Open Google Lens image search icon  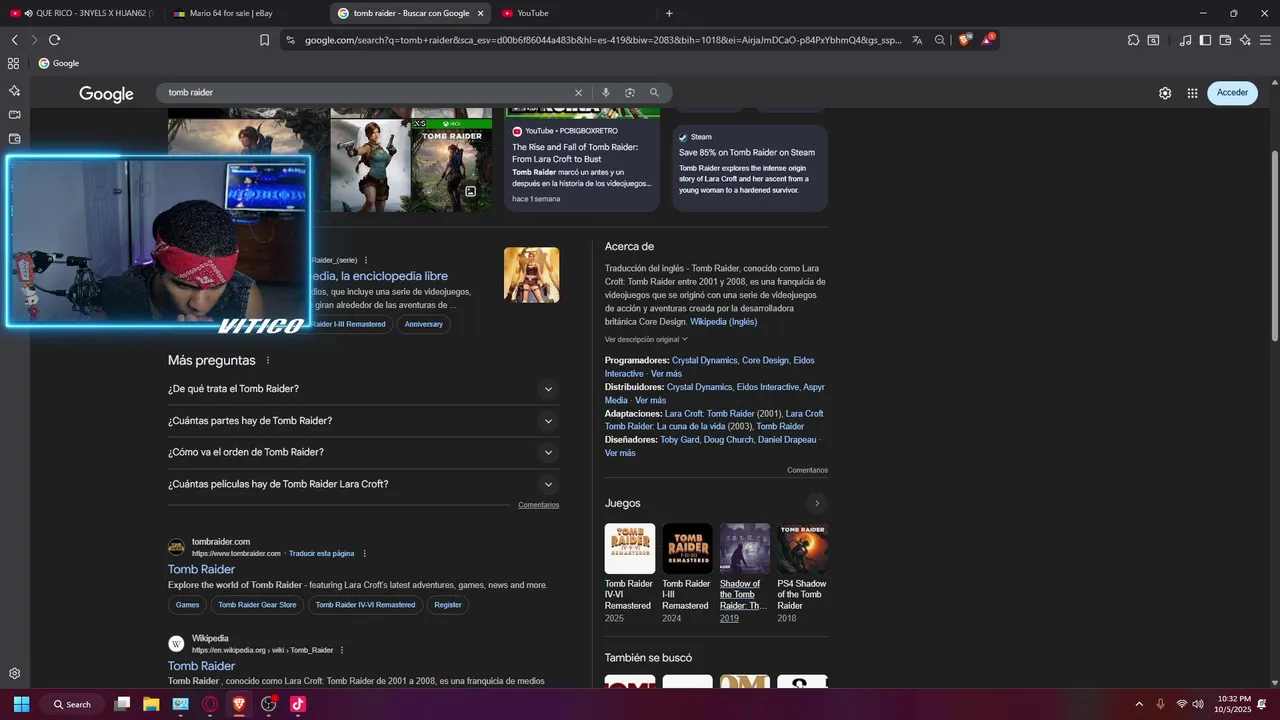630,92
